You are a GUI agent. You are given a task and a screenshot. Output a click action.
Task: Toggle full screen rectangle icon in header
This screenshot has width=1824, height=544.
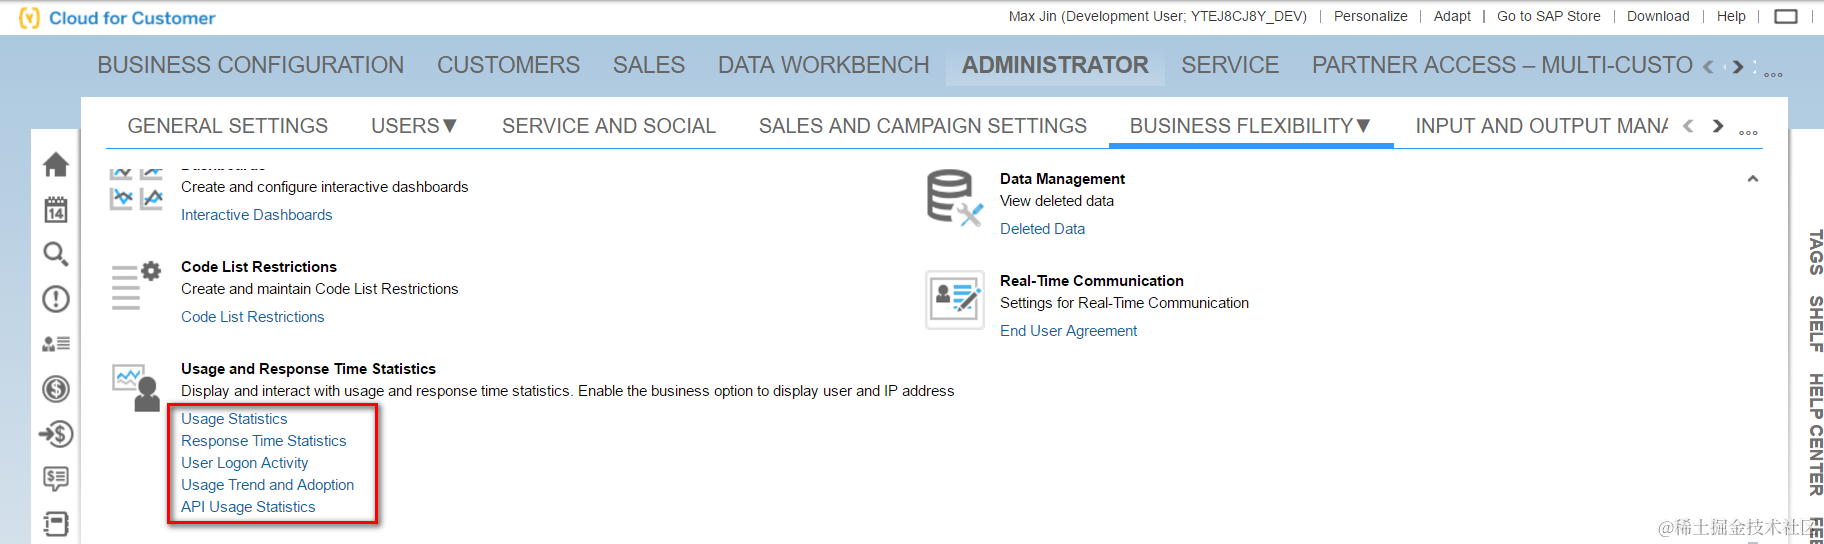click(1785, 17)
